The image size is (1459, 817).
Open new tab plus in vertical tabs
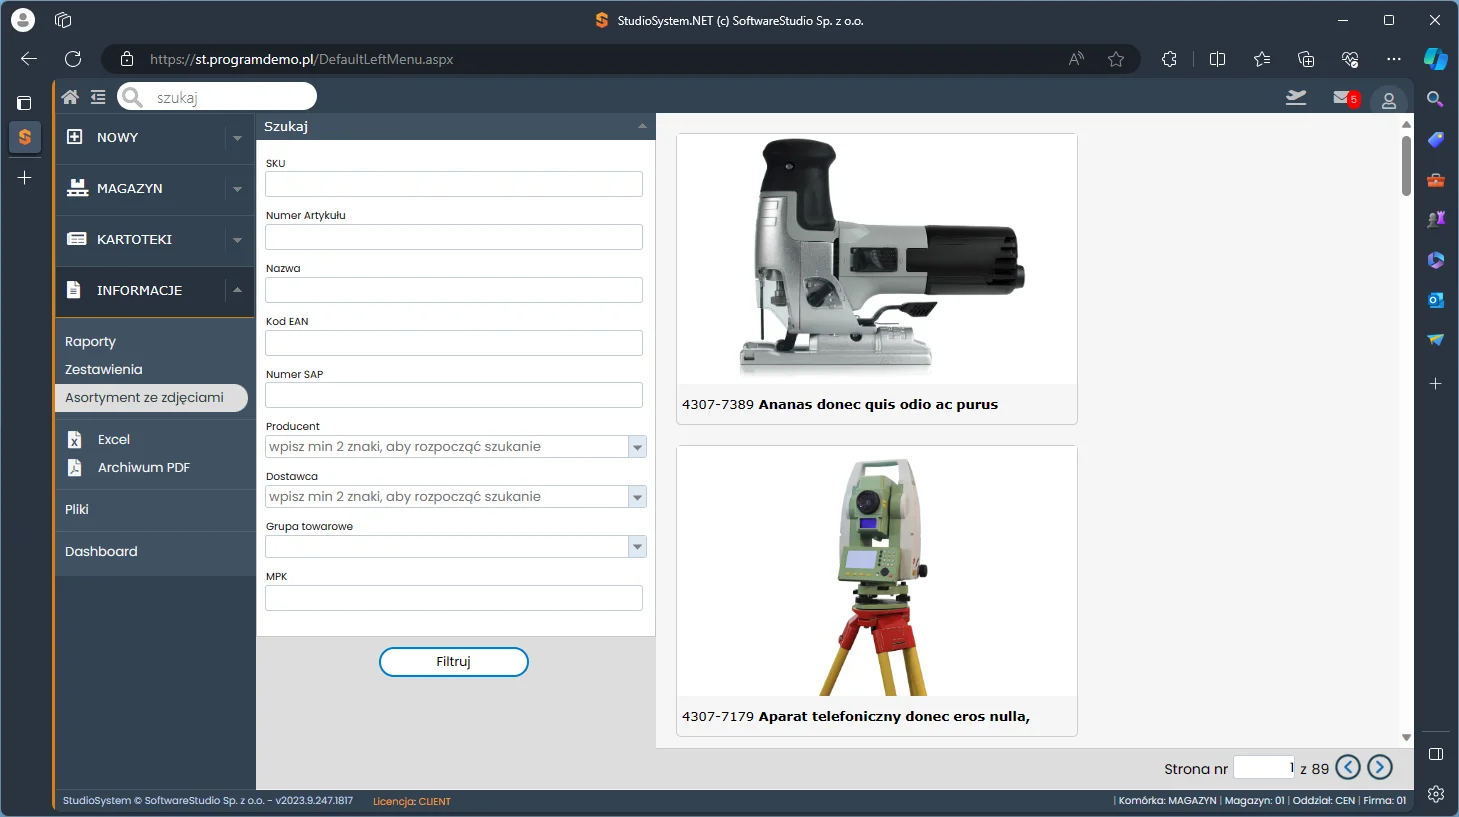pos(25,177)
